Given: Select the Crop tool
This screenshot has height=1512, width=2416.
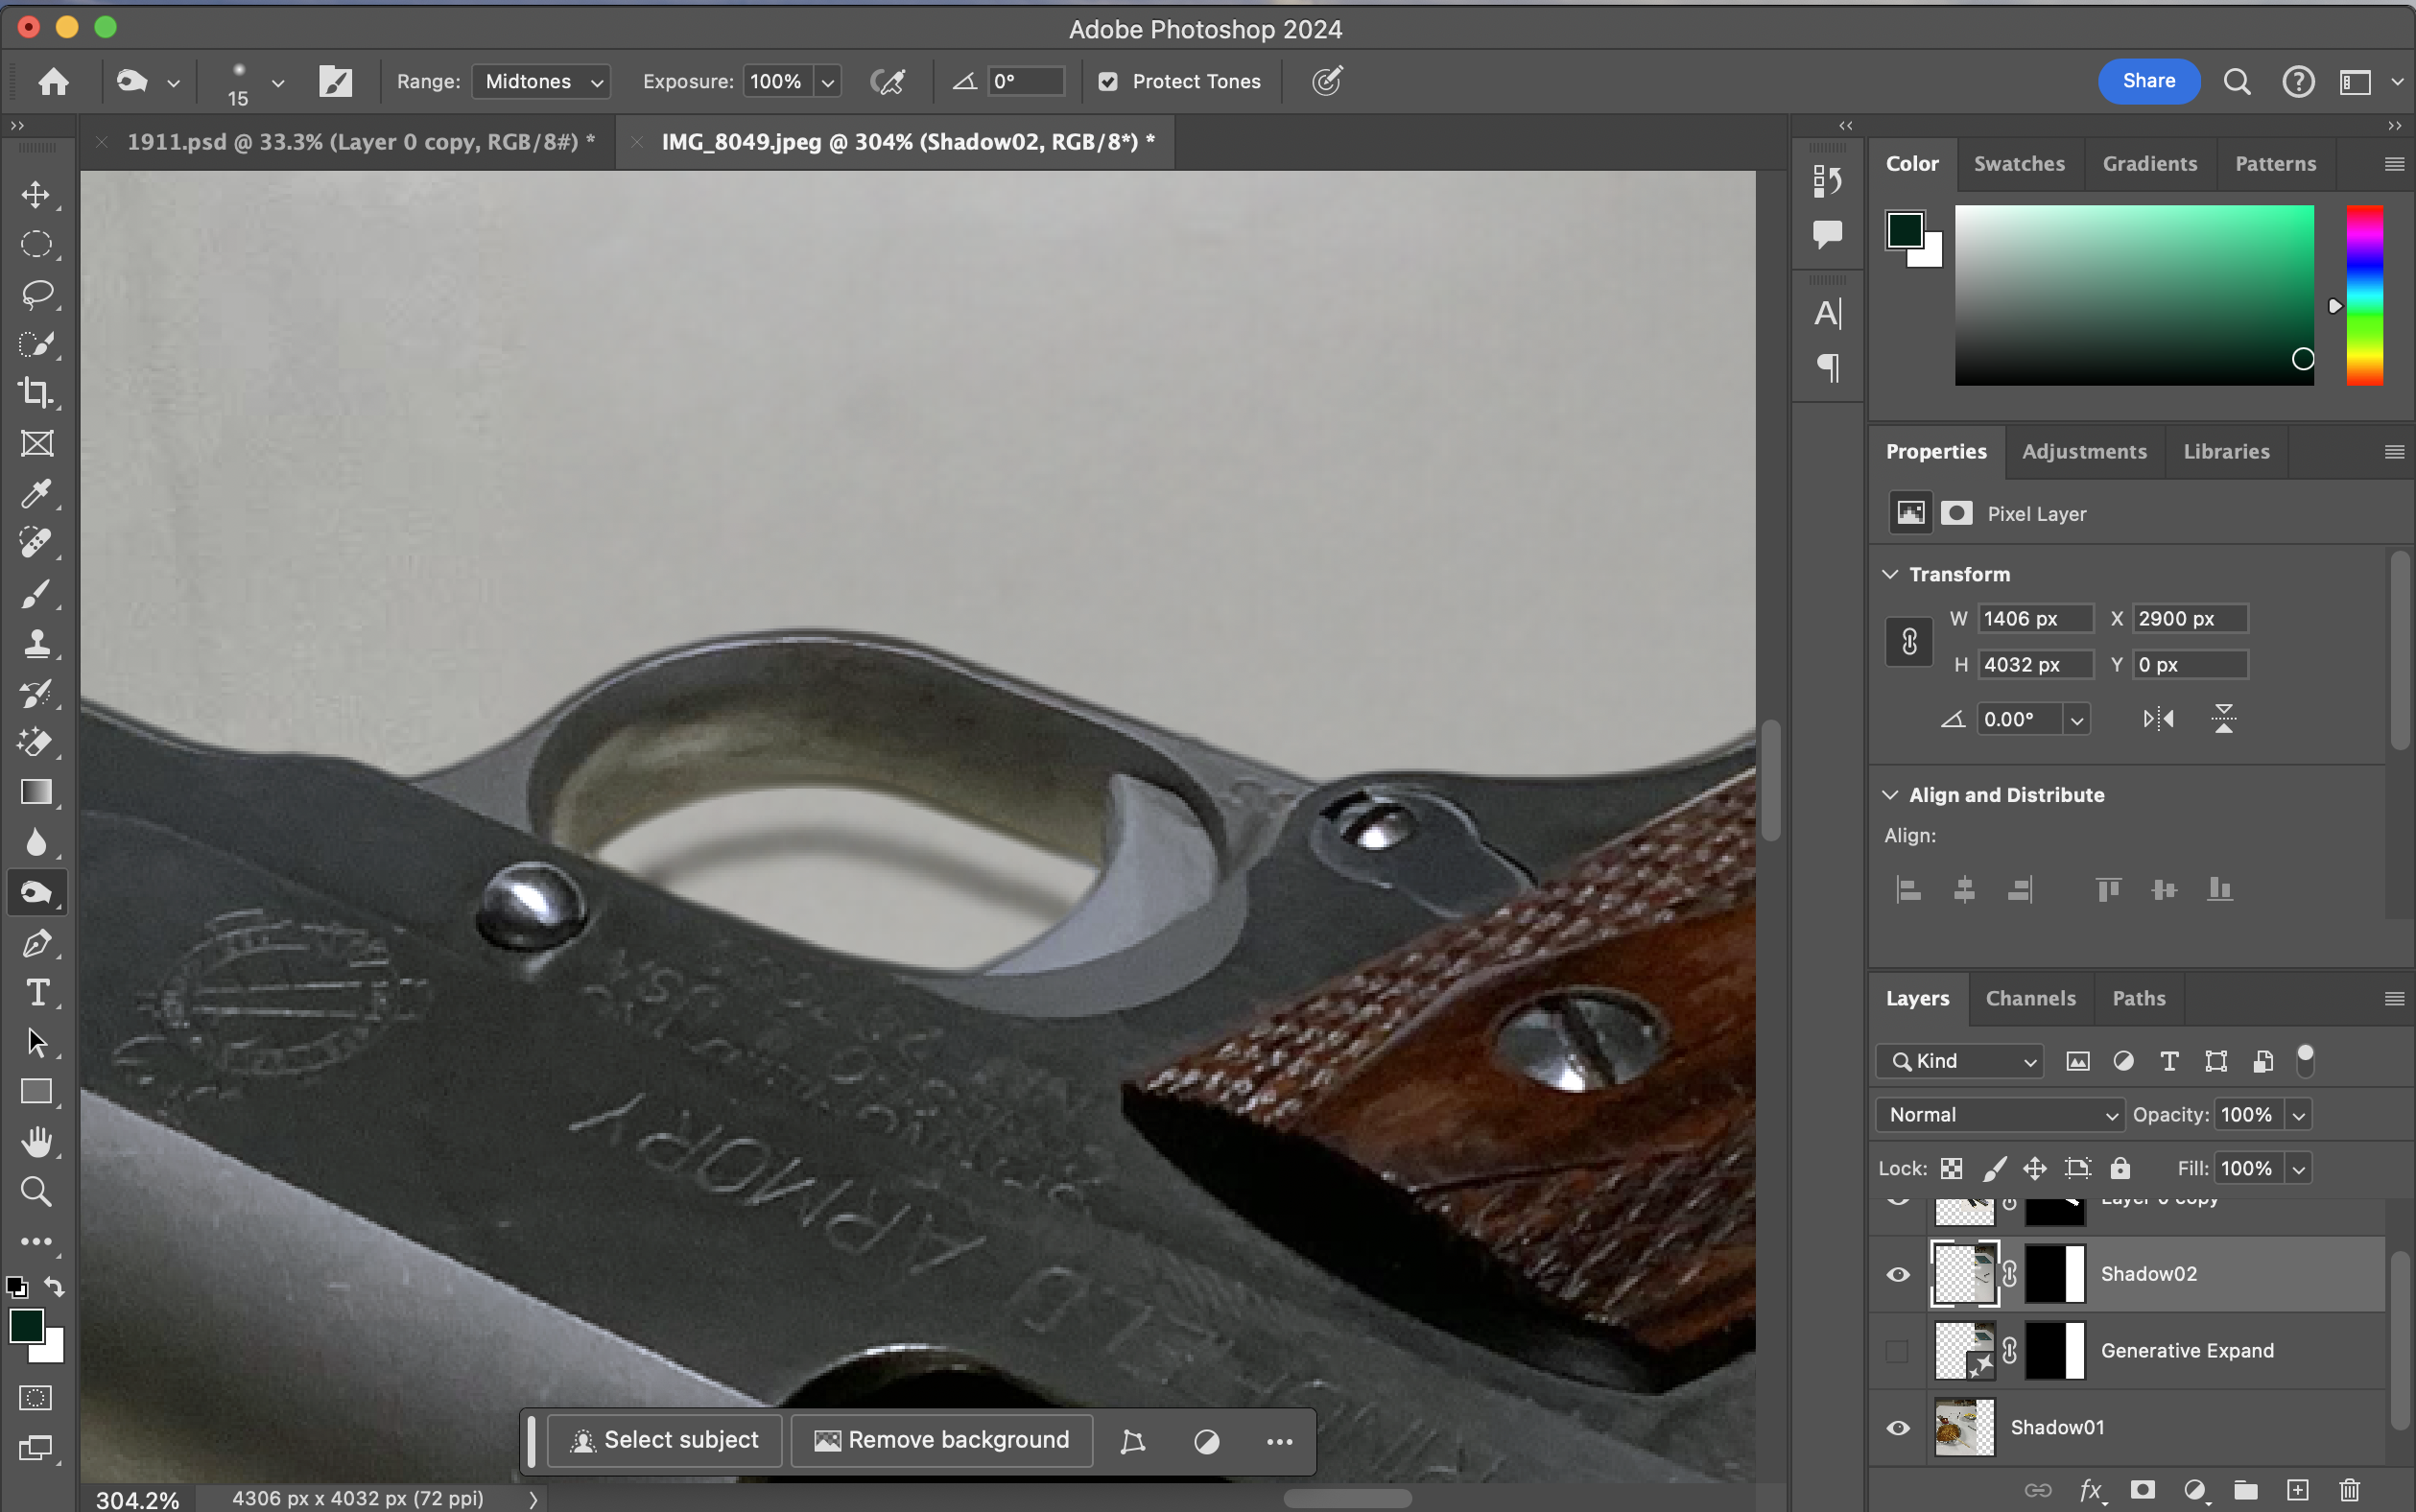Looking at the screenshot, I should pos(36,393).
